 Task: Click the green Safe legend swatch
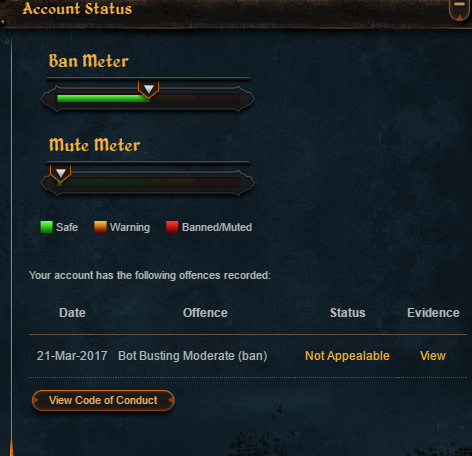coord(46,227)
